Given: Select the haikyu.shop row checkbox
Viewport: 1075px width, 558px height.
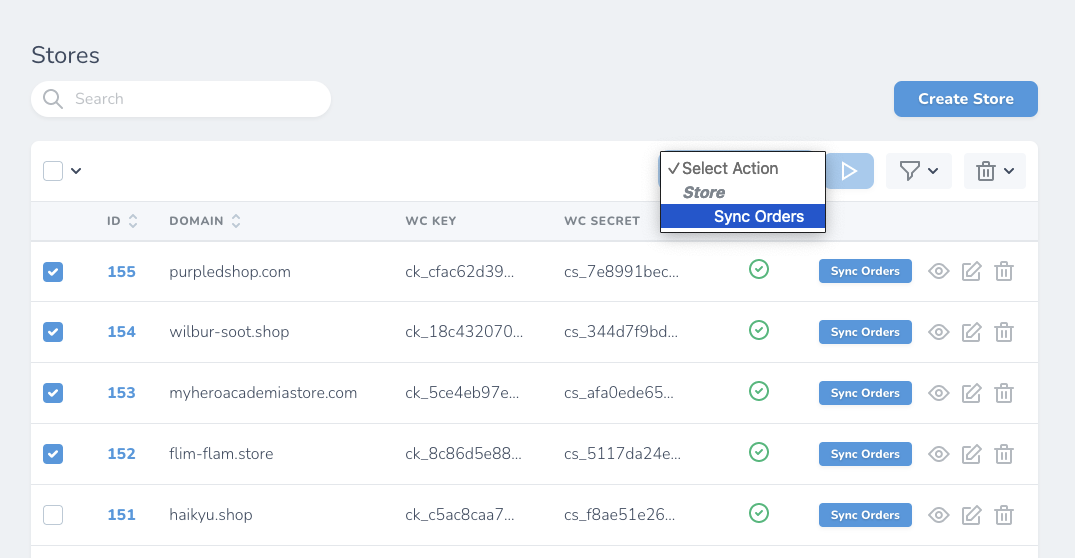Looking at the screenshot, I should point(53,515).
